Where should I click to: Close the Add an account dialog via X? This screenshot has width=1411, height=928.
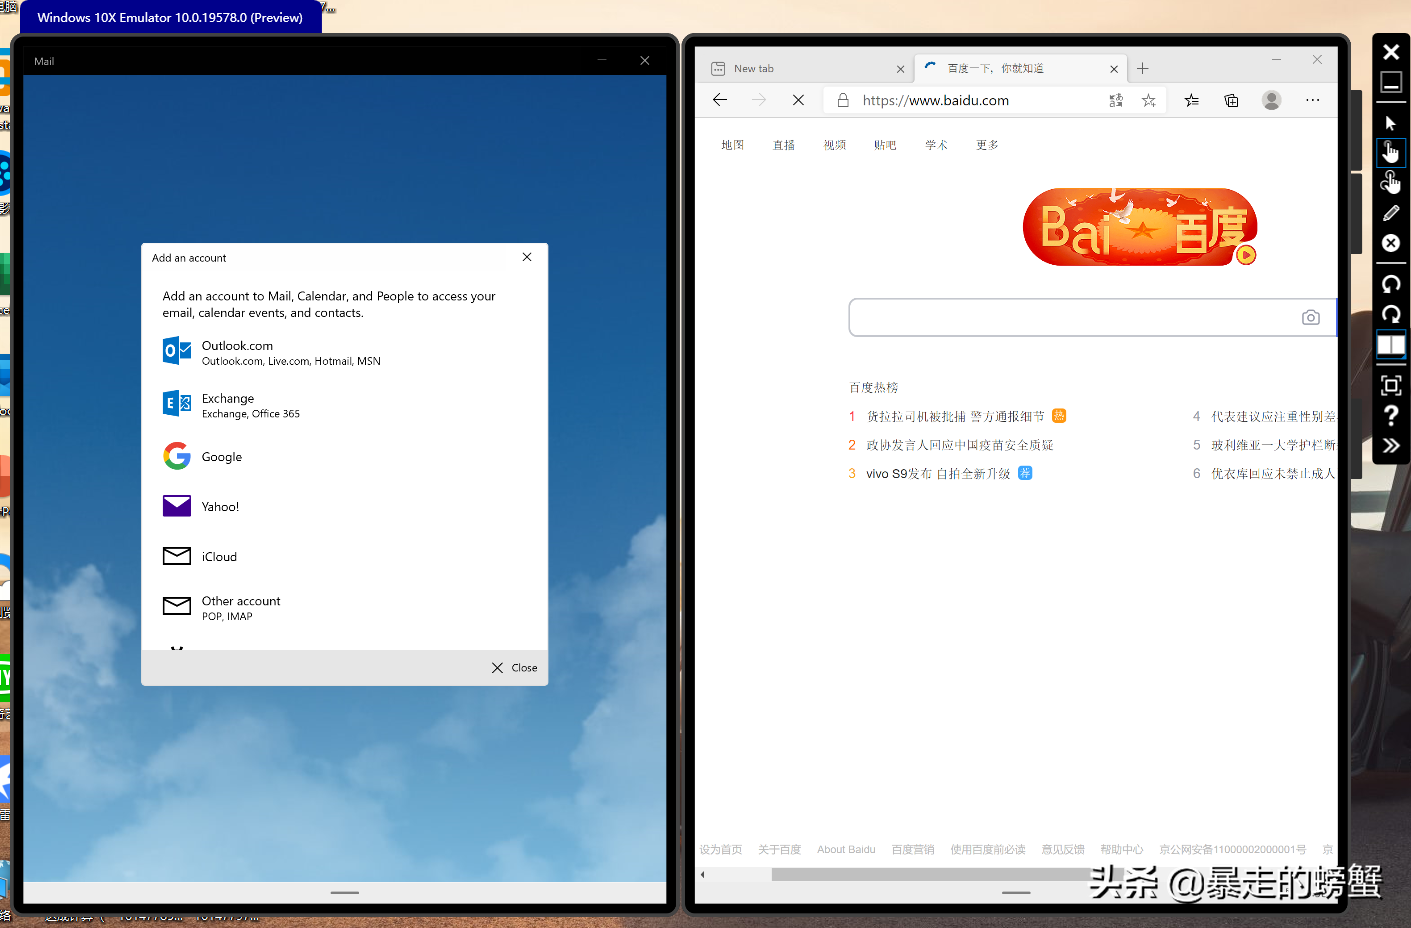[x=527, y=257]
